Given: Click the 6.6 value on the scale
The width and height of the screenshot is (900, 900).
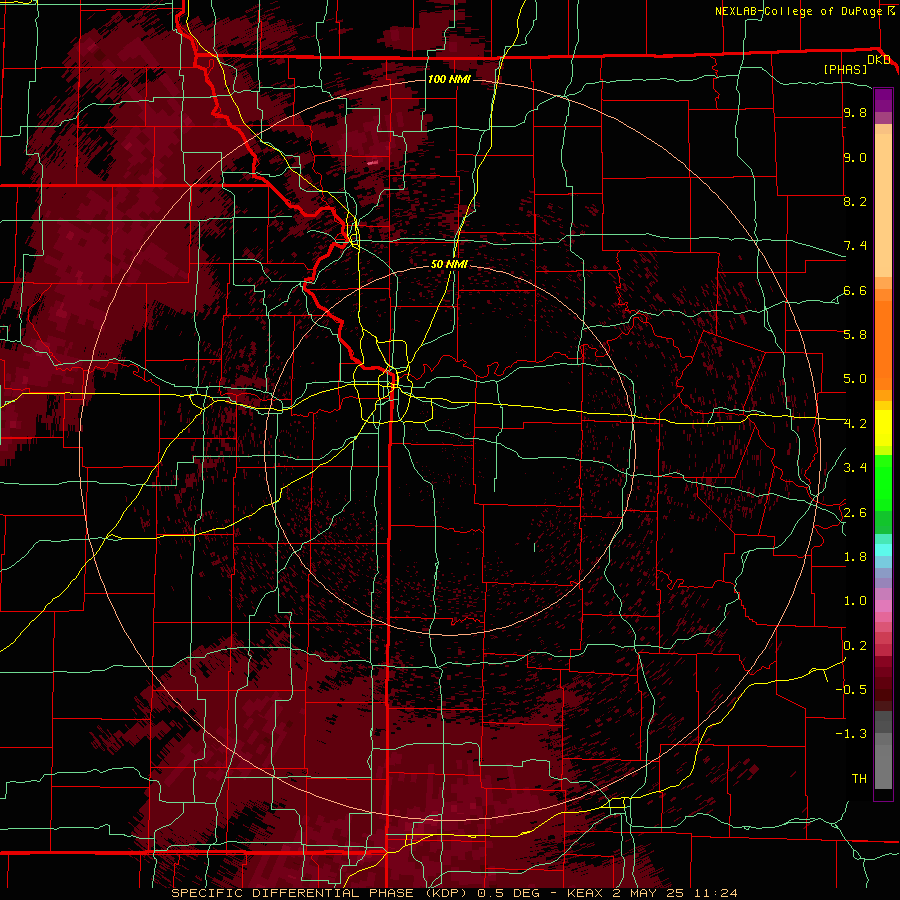Looking at the screenshot, I should coord(855,290).
